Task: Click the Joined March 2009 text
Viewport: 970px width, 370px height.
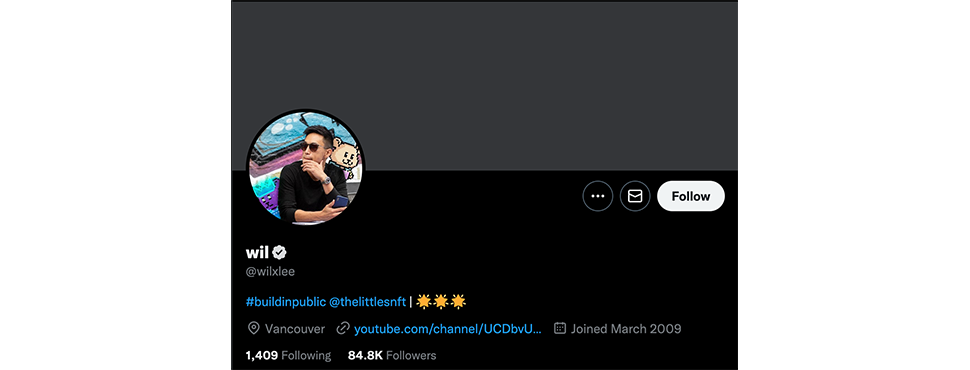Action: 625,329
